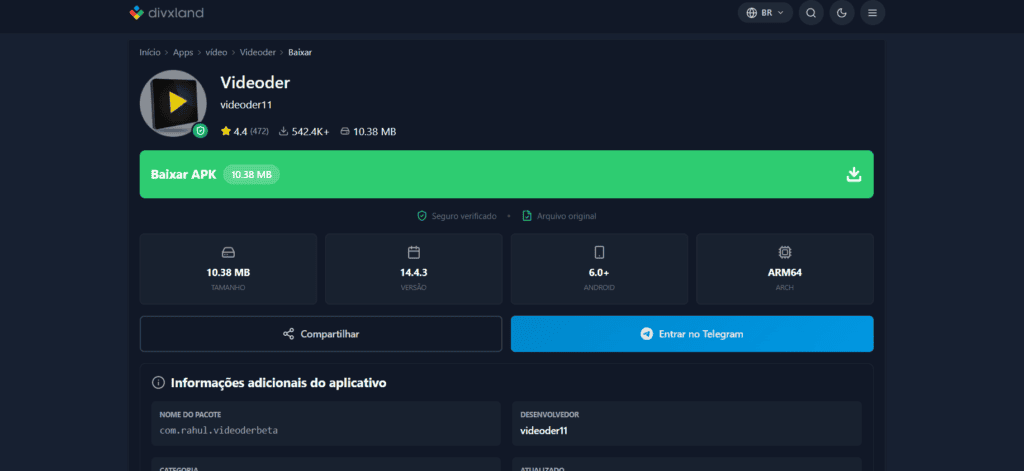The width and height of the screenshot is (1024, 471).
Task: Open Apps breadcrumb link
Action: click(x=183, y=52)
